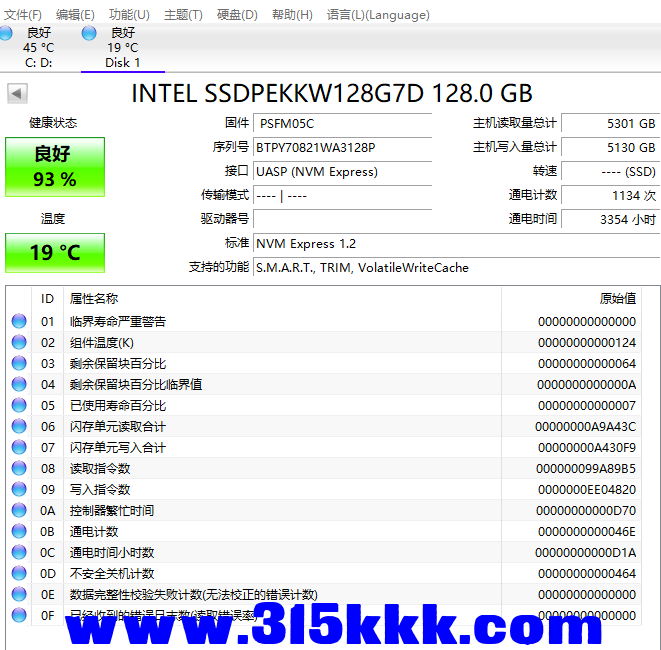Image resolution: width=661 pixels, height=650 pixels.
Task: Click power on hours value 3354 小时
Action: tap(610, 220)
